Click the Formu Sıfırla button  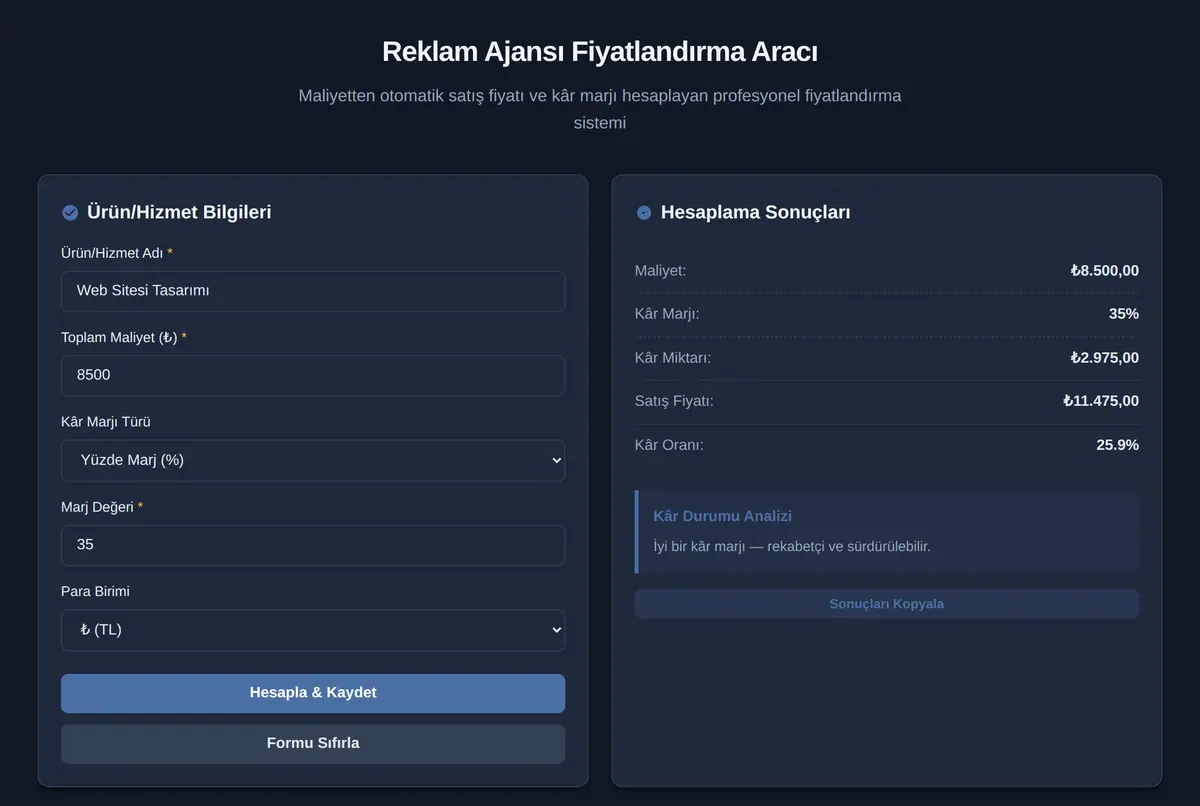point(313,744)
